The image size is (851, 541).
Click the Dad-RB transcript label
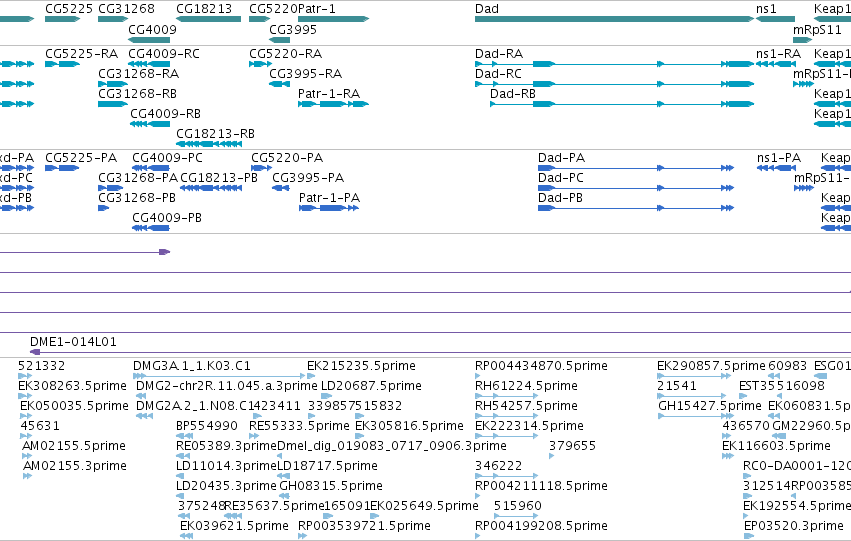click(513, 94)
